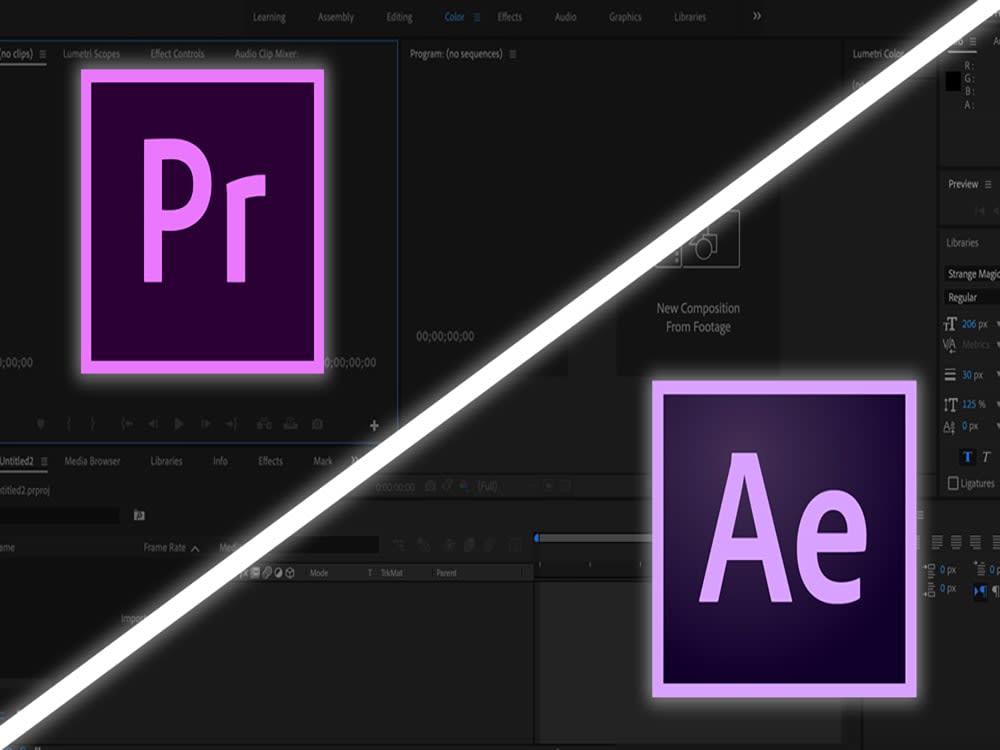The image size is (1000, 750).
Task: Toggle the Faux Bold T button
Action: click(x=967, y=457)
